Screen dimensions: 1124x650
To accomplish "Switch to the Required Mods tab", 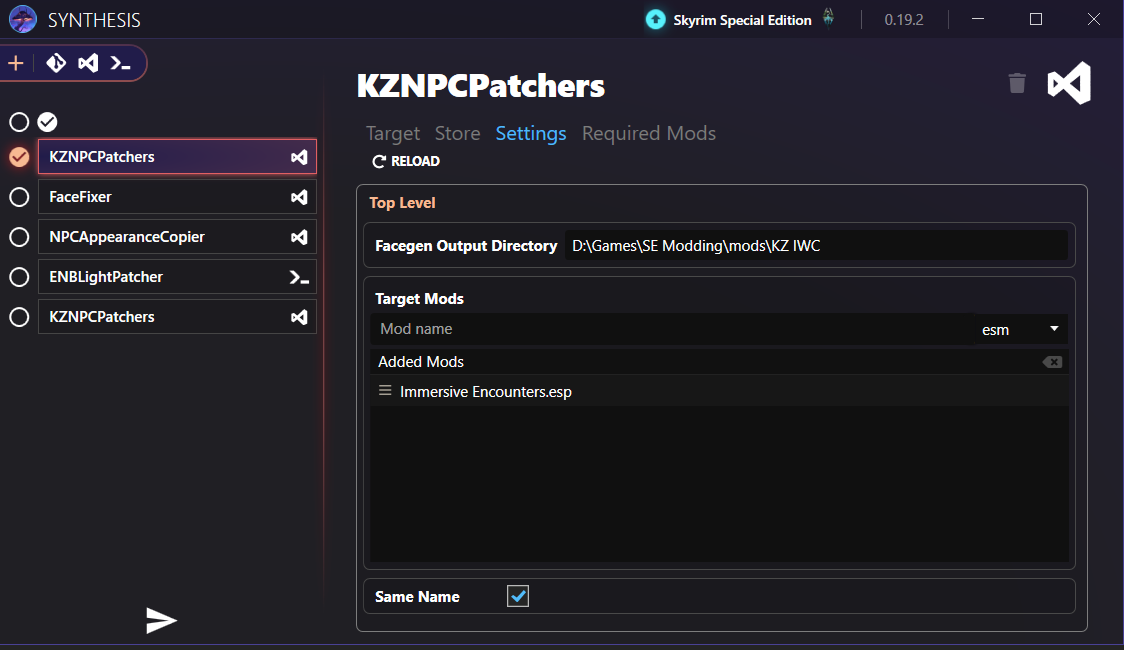I will click(x=648, y=133).
